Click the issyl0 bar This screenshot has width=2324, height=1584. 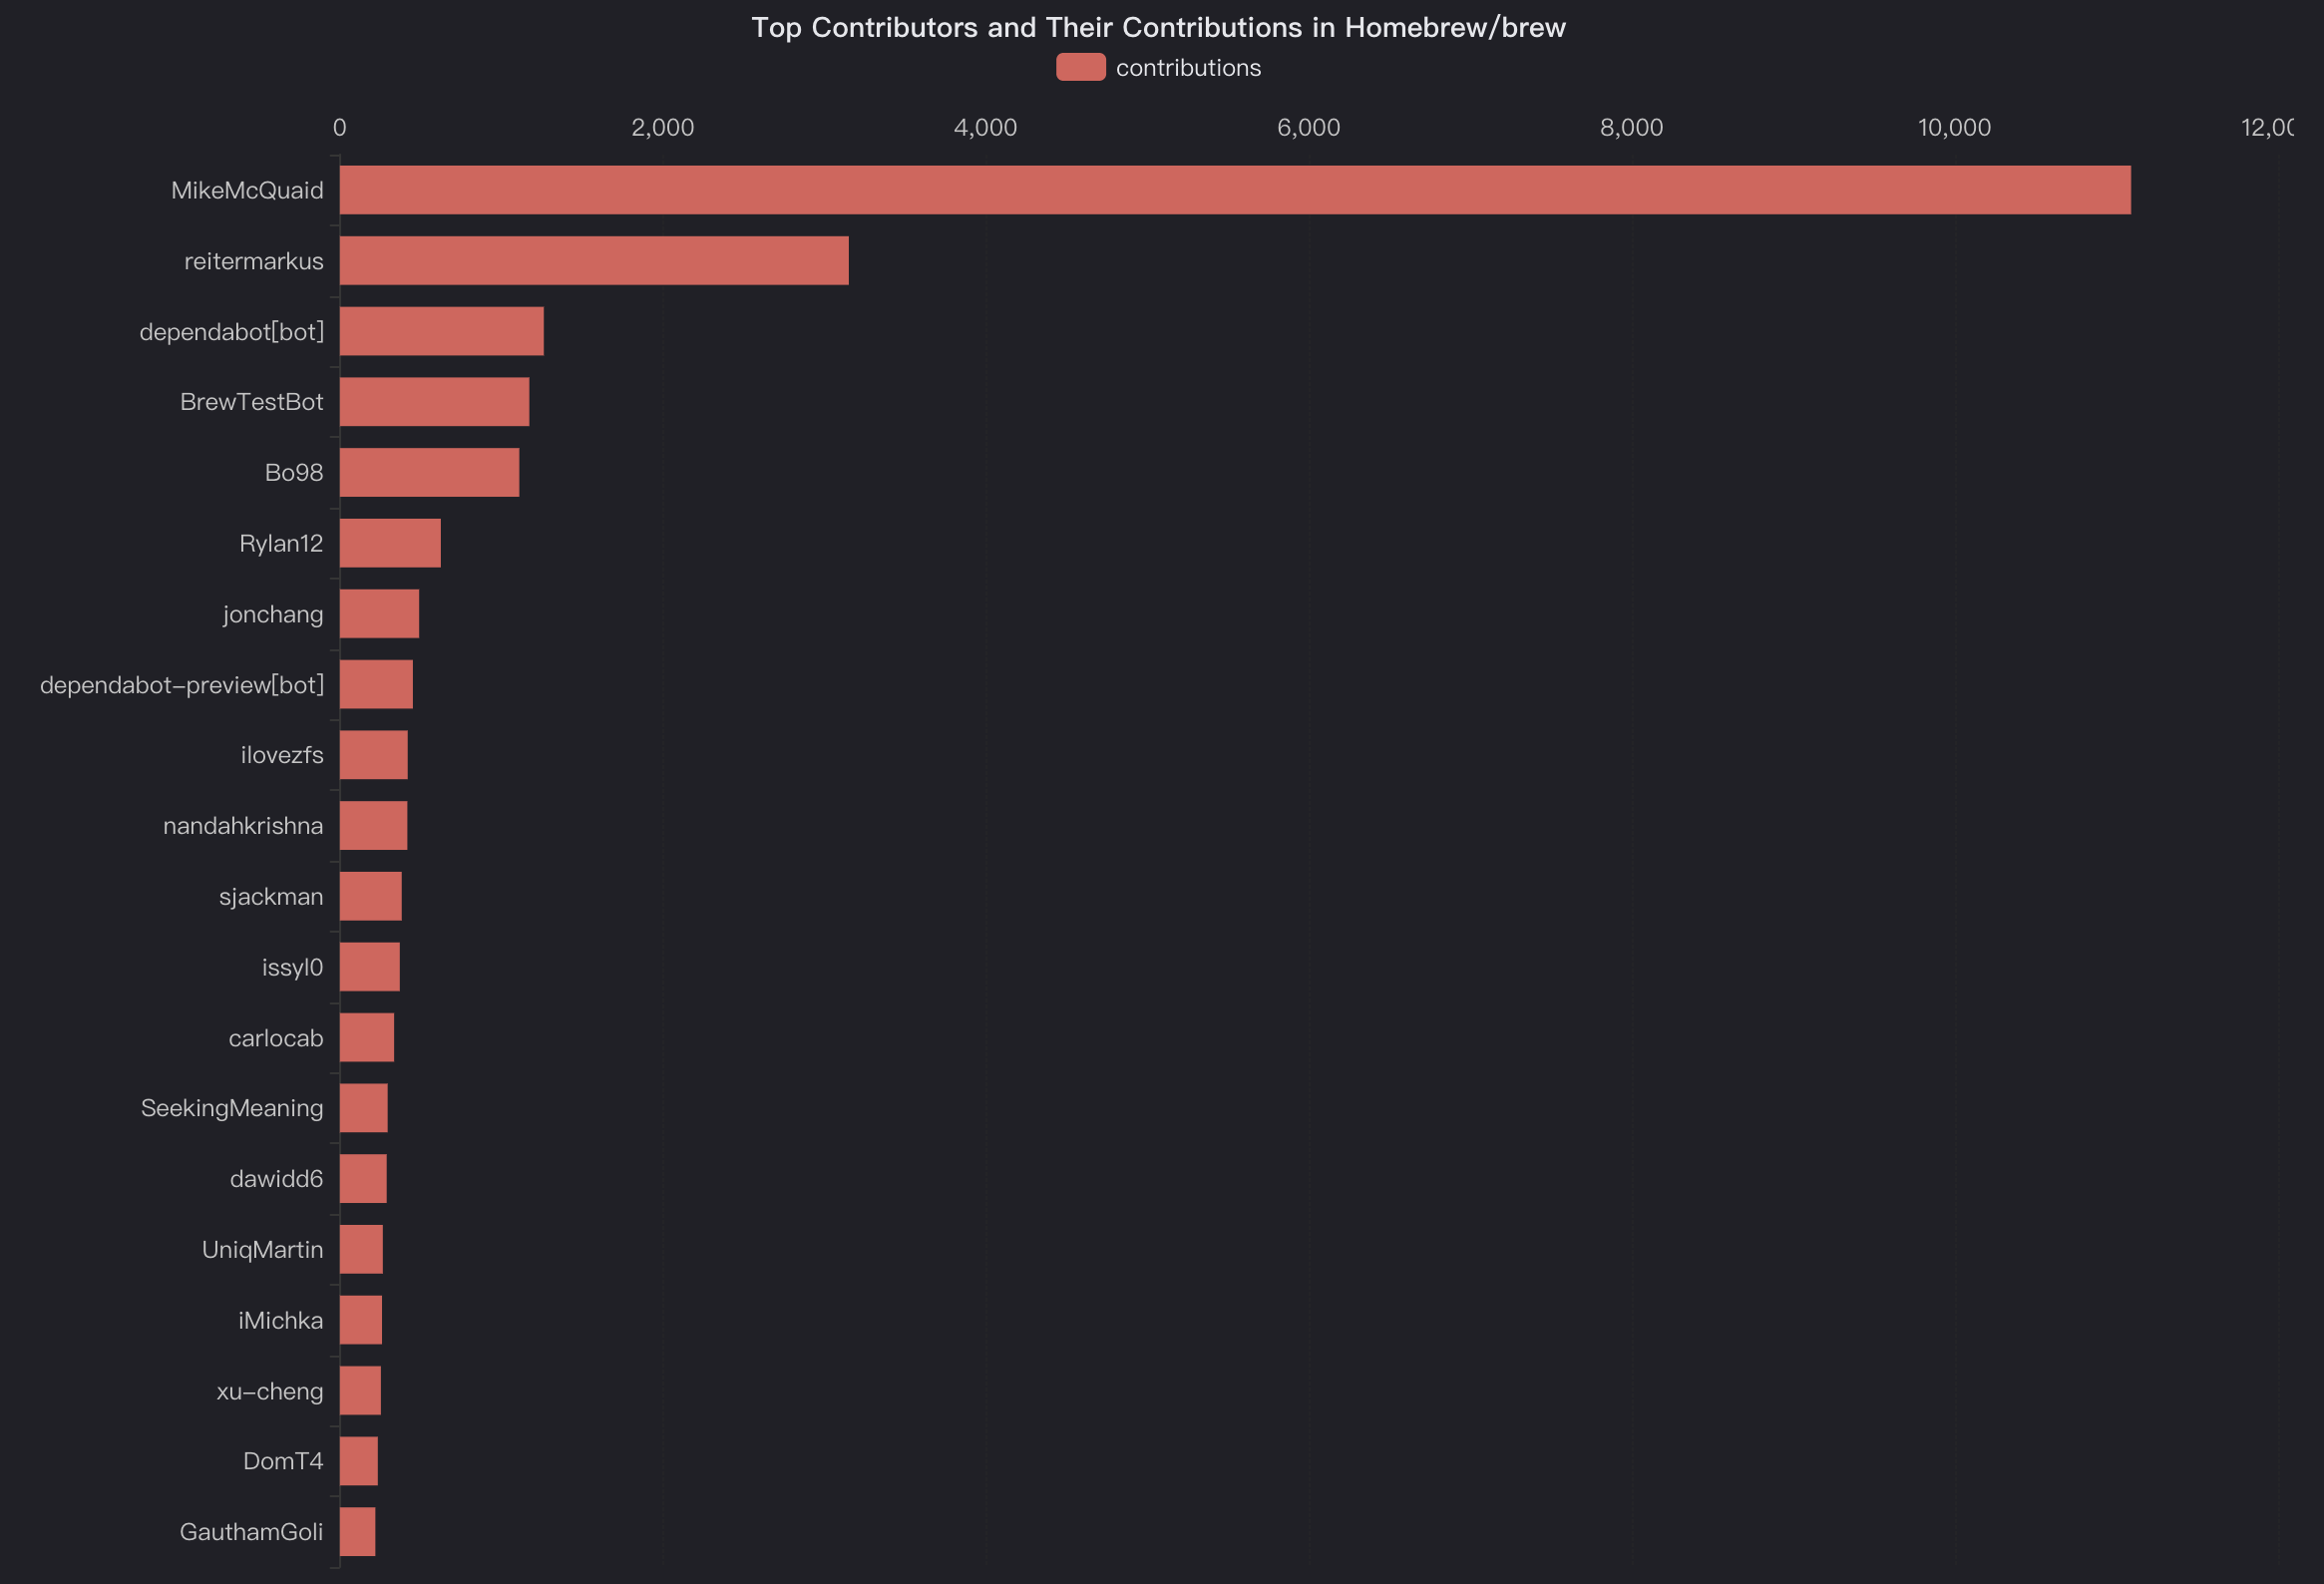pos(369,967)
